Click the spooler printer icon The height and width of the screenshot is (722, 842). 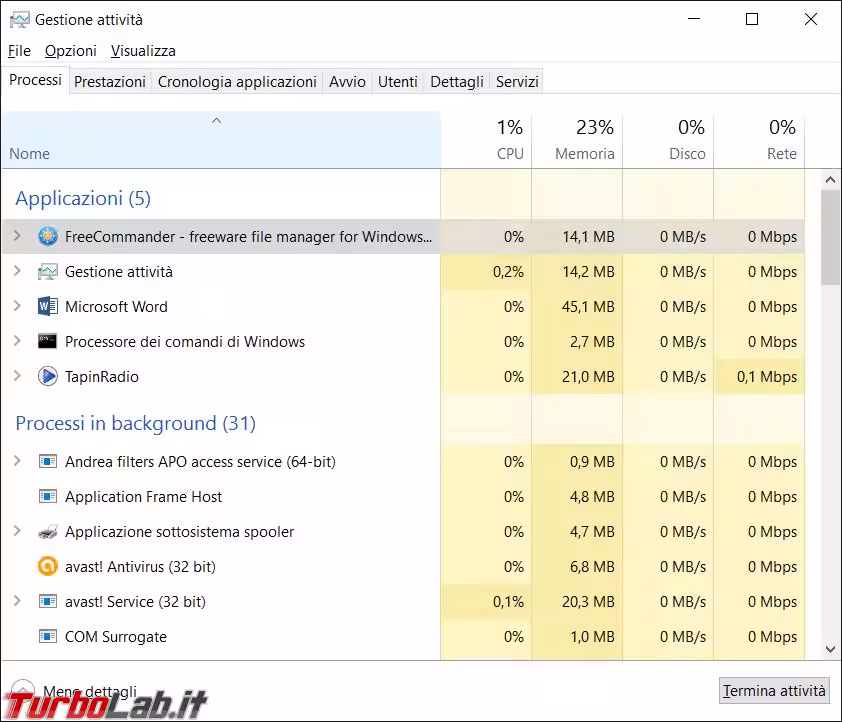point(48,531)
